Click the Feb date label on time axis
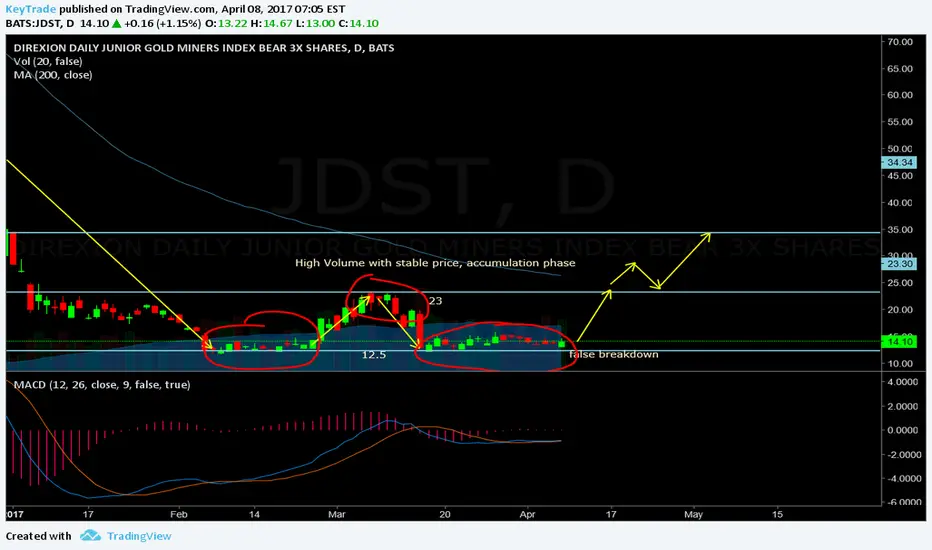 click(x=178, y=514)
